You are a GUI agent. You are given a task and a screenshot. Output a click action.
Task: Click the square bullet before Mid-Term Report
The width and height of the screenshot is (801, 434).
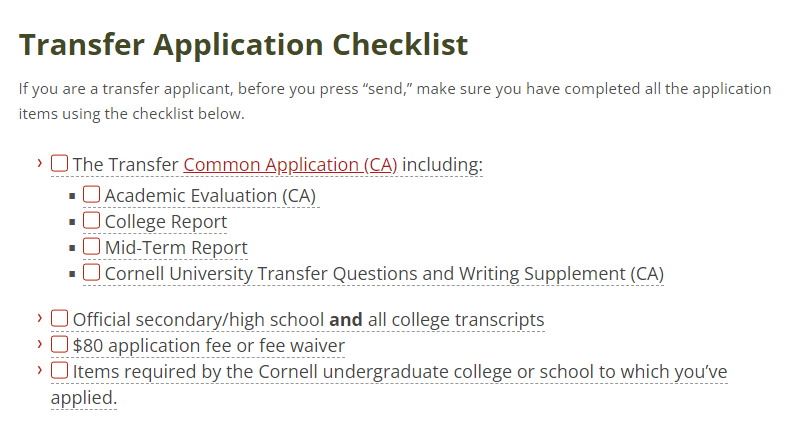(73, 248)
